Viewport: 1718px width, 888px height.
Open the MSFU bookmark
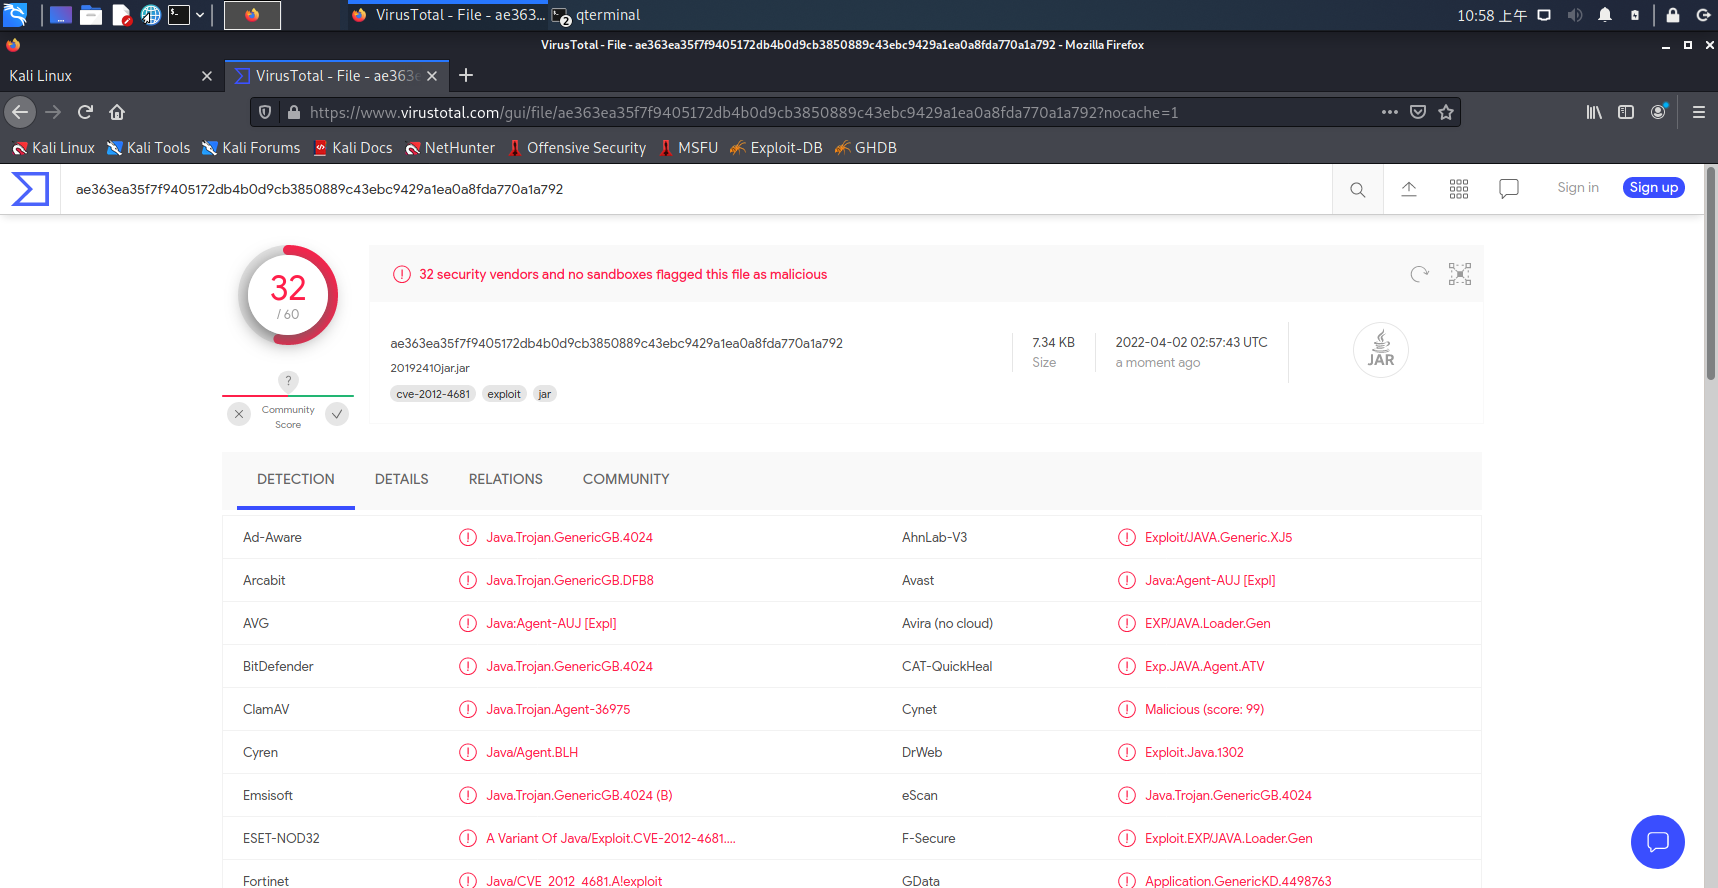click(x=688, y=148)
